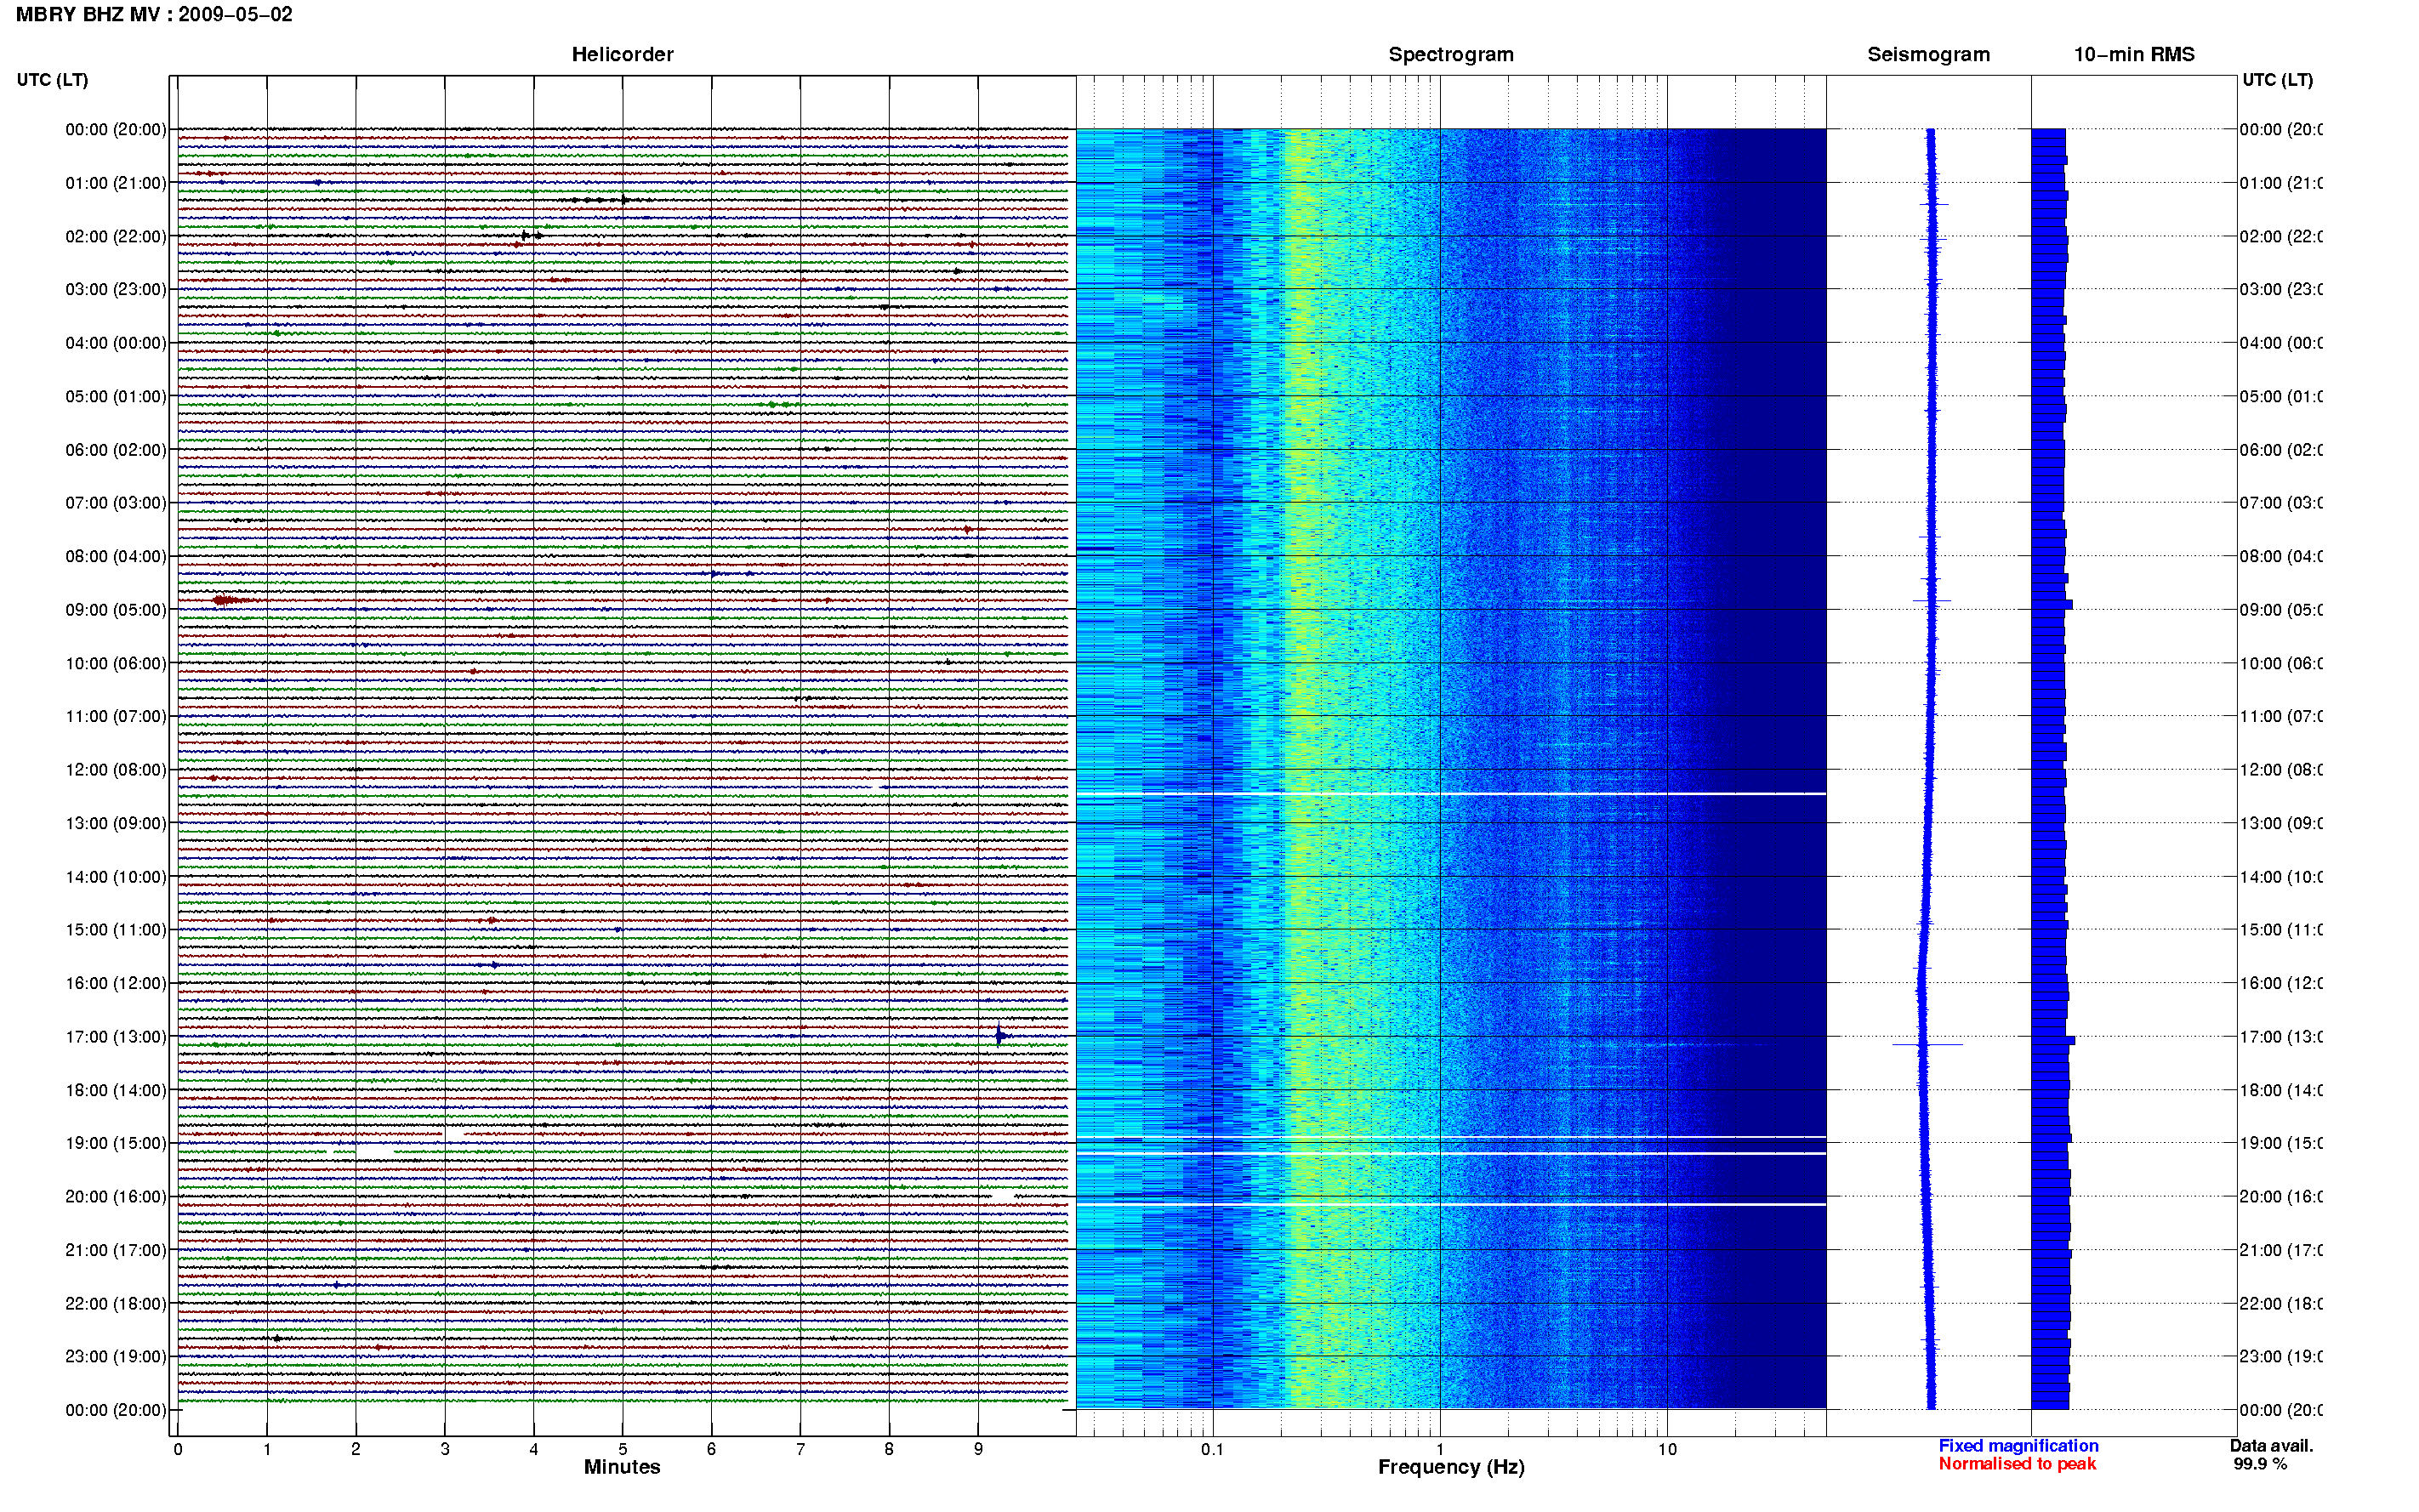Viewport: 2419px width, 1512px height.
Task: Select left time label "20:00 (16:00)"
Action: tap(115, 1197)
